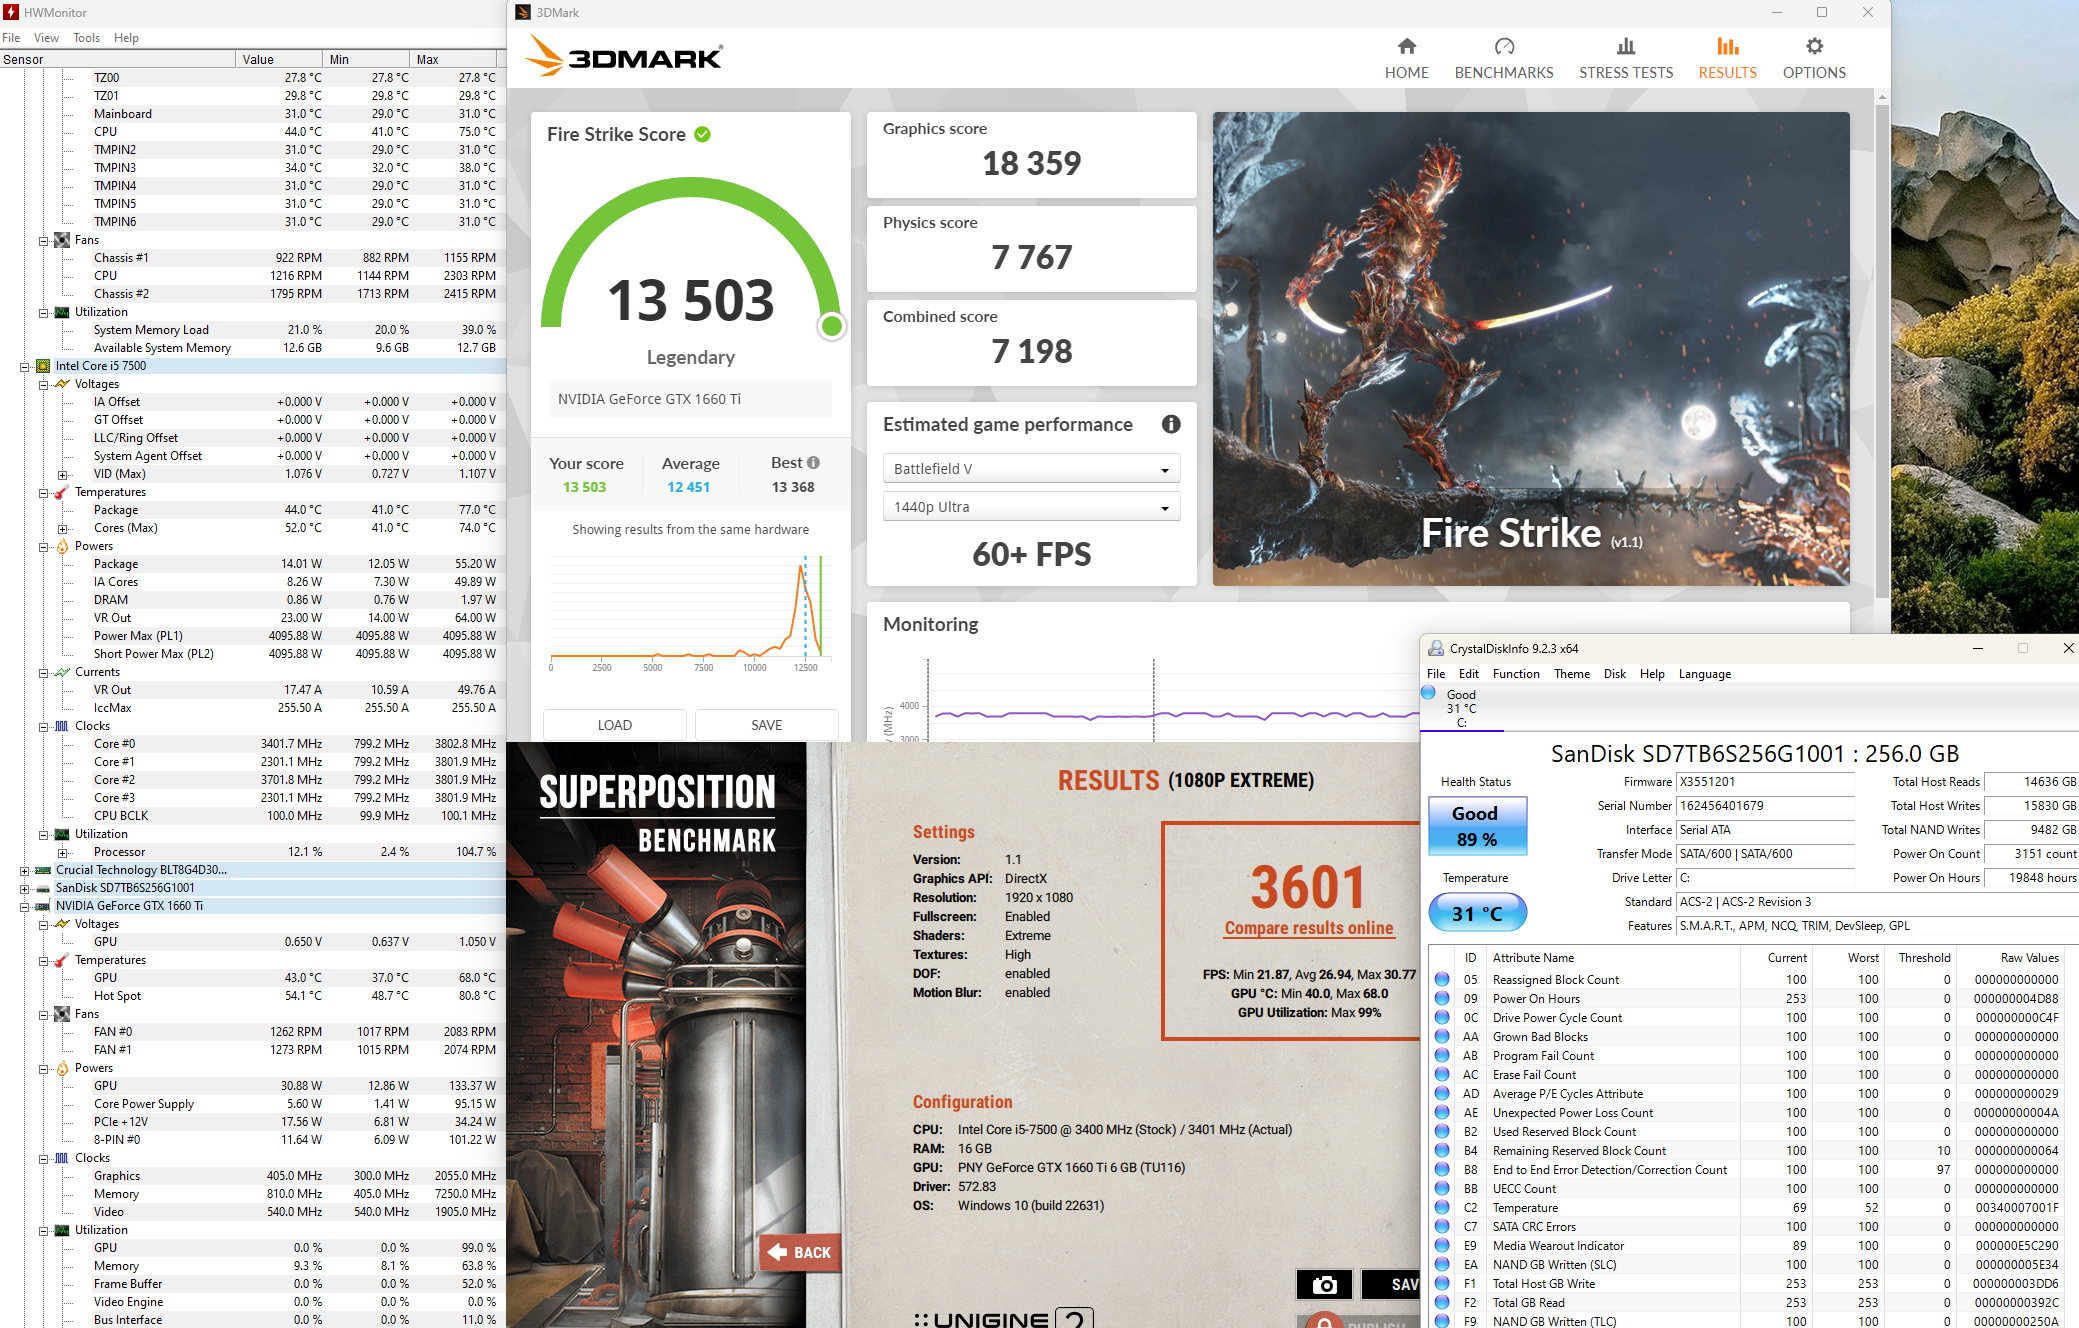Screen dimensions: 2079x1328
Task: Click SanDisk SD7TB6S256G1001 drive icon in HWMonitor
Action: [x=43, y=888]
